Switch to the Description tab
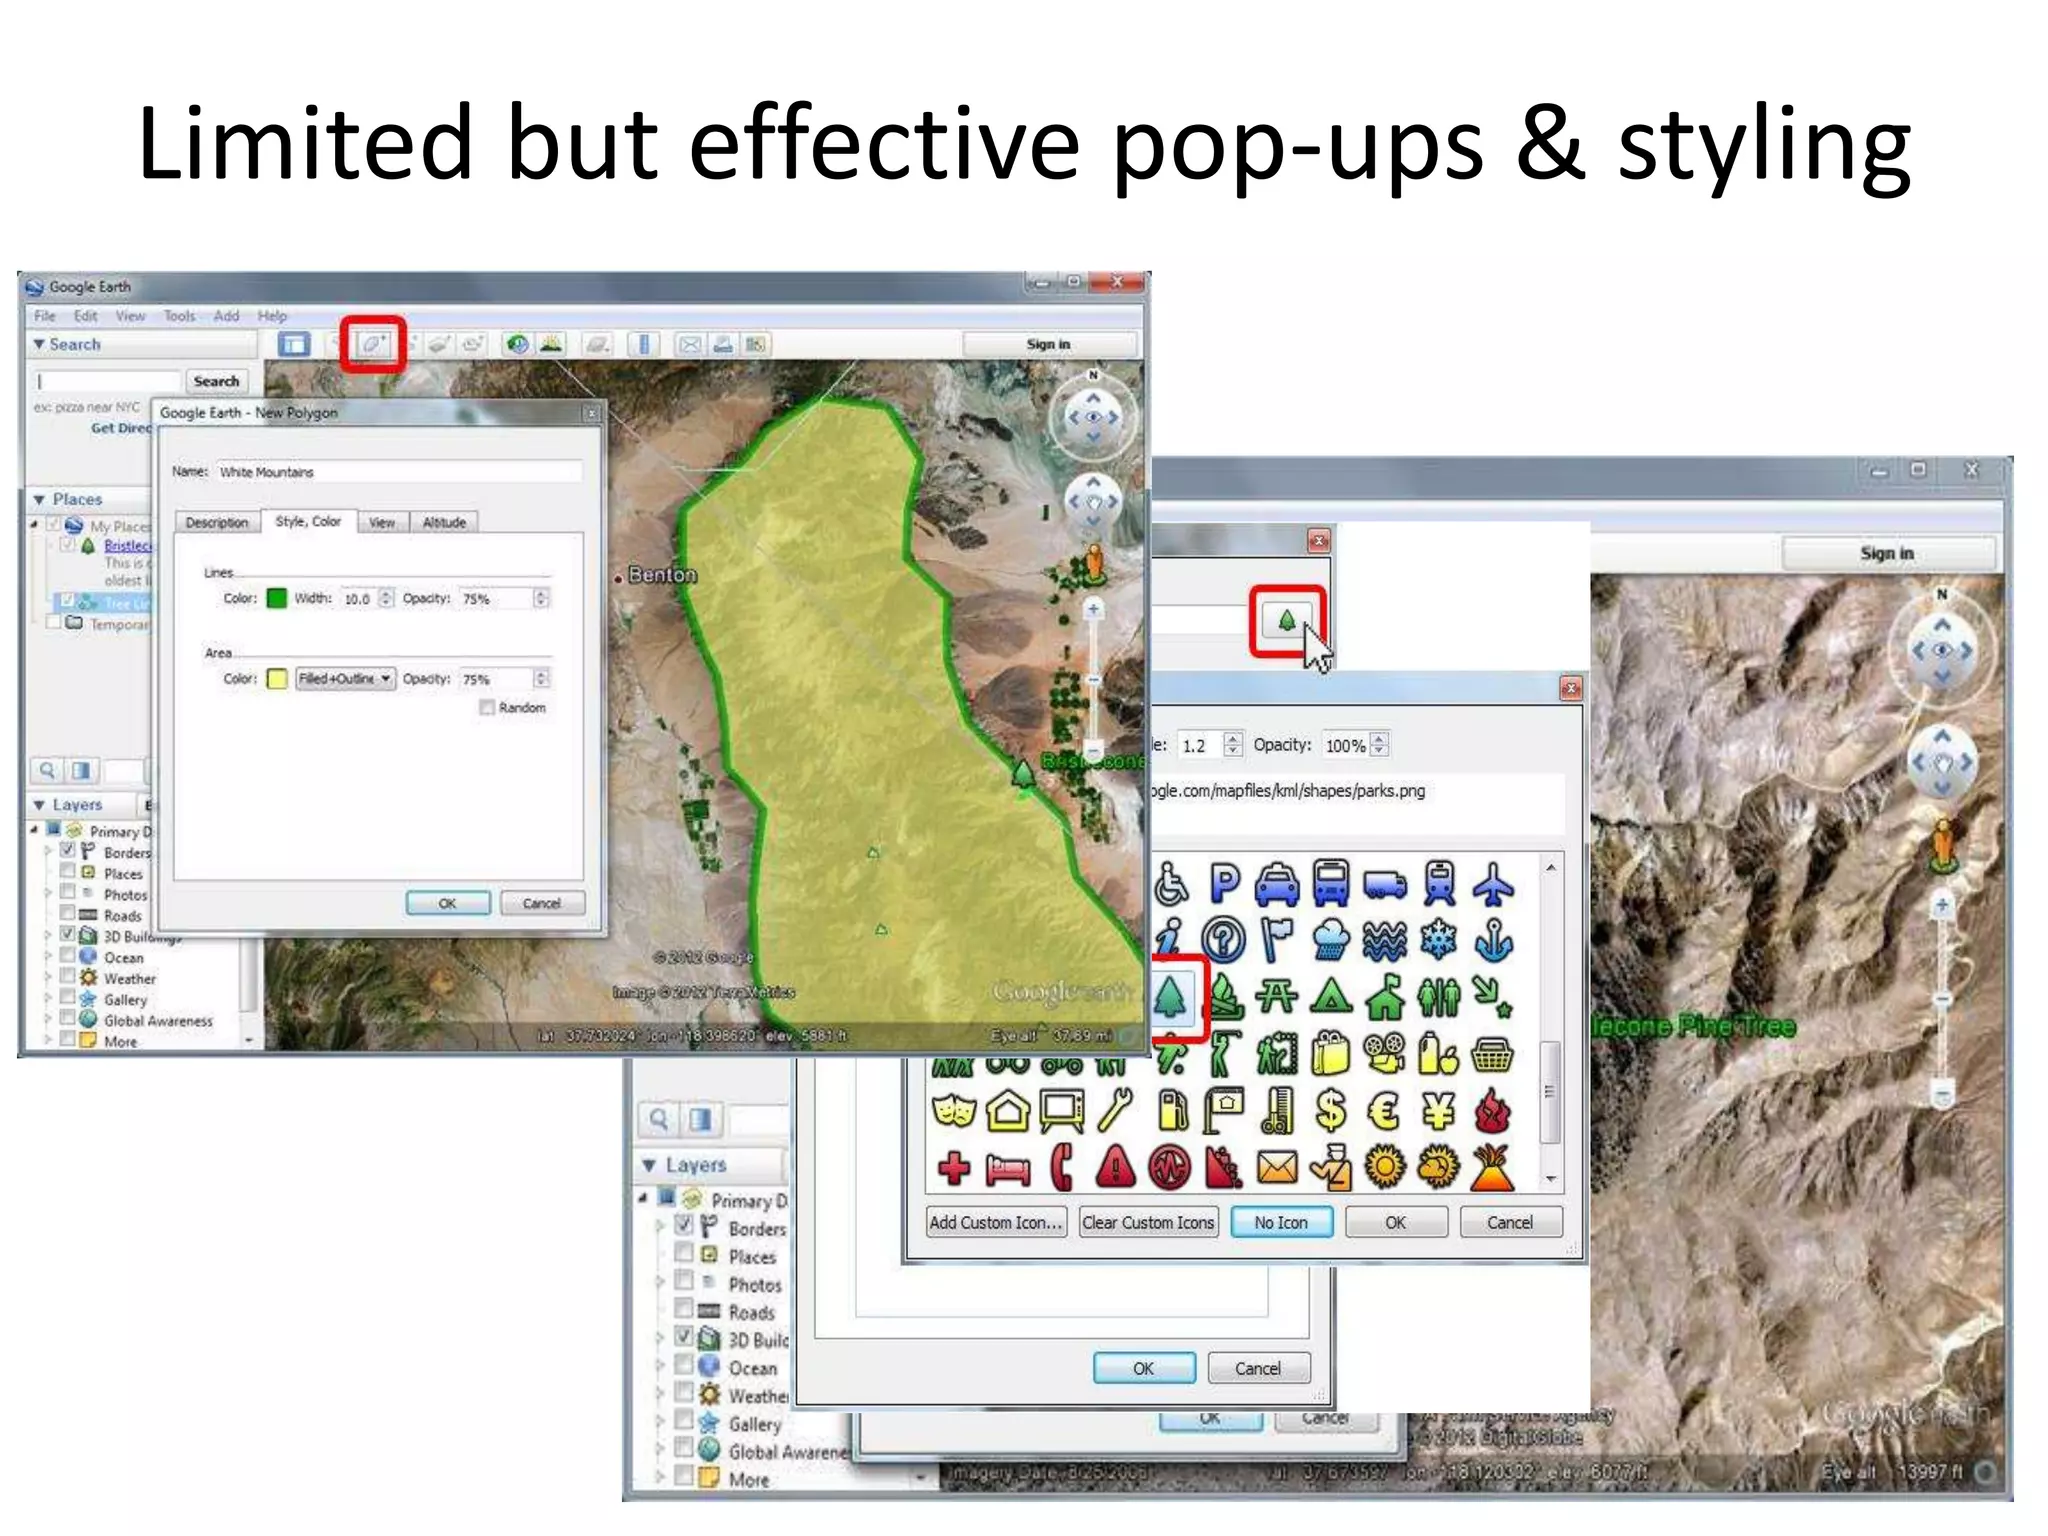 [x=217, y=522]
